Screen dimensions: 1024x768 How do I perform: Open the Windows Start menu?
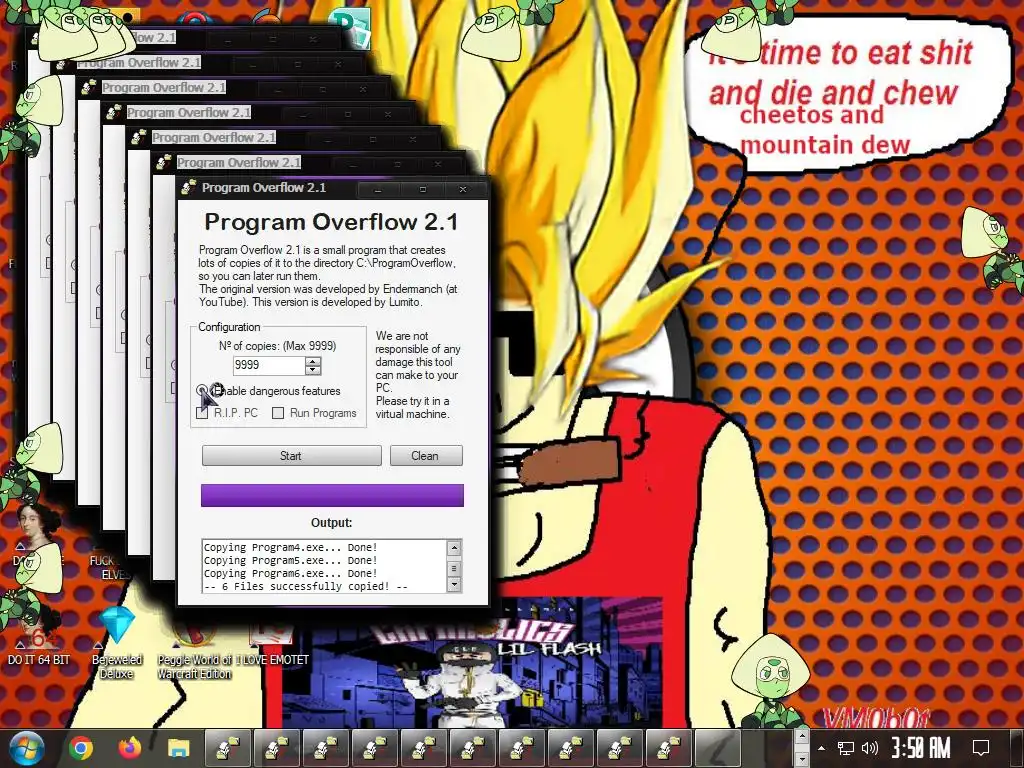tap(27, 748)
